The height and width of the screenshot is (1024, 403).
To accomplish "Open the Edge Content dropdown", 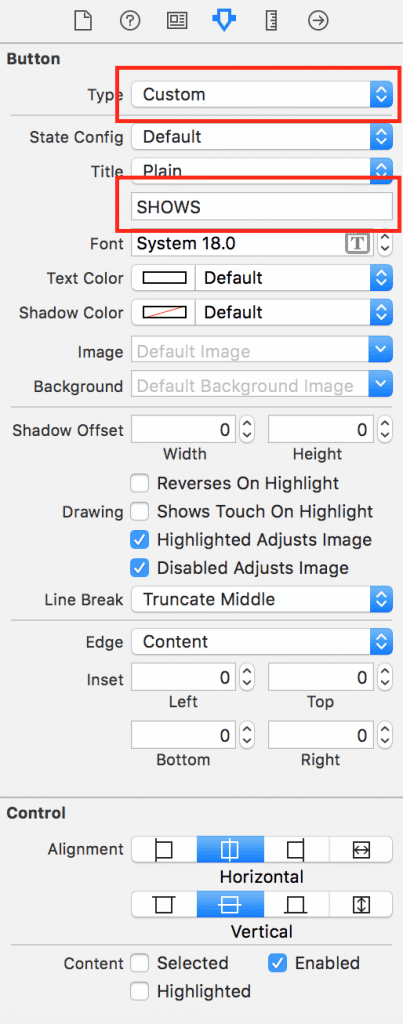I will click(261, 642).
